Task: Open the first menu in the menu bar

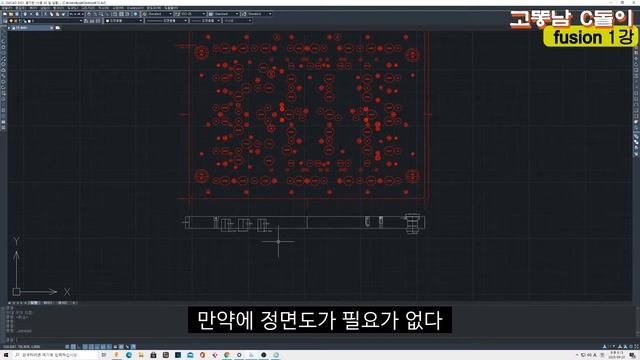Action: coord(7,8)
